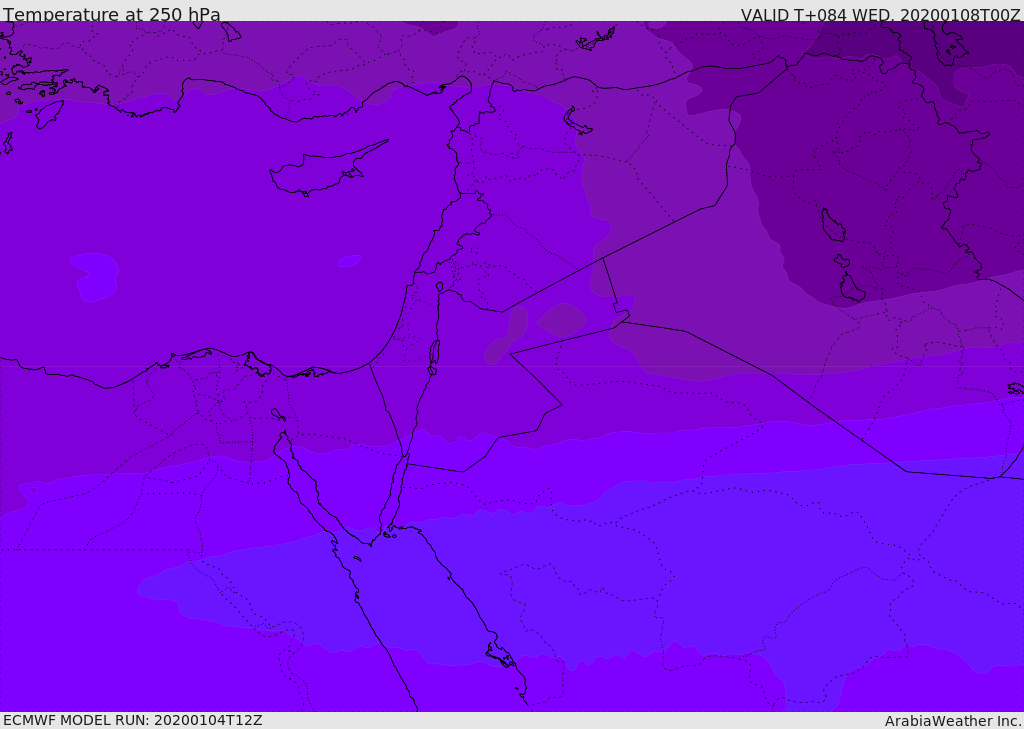
Task: Click the 'ArabiaWeather Inc' credit text
Action: (x=952, y=721)
